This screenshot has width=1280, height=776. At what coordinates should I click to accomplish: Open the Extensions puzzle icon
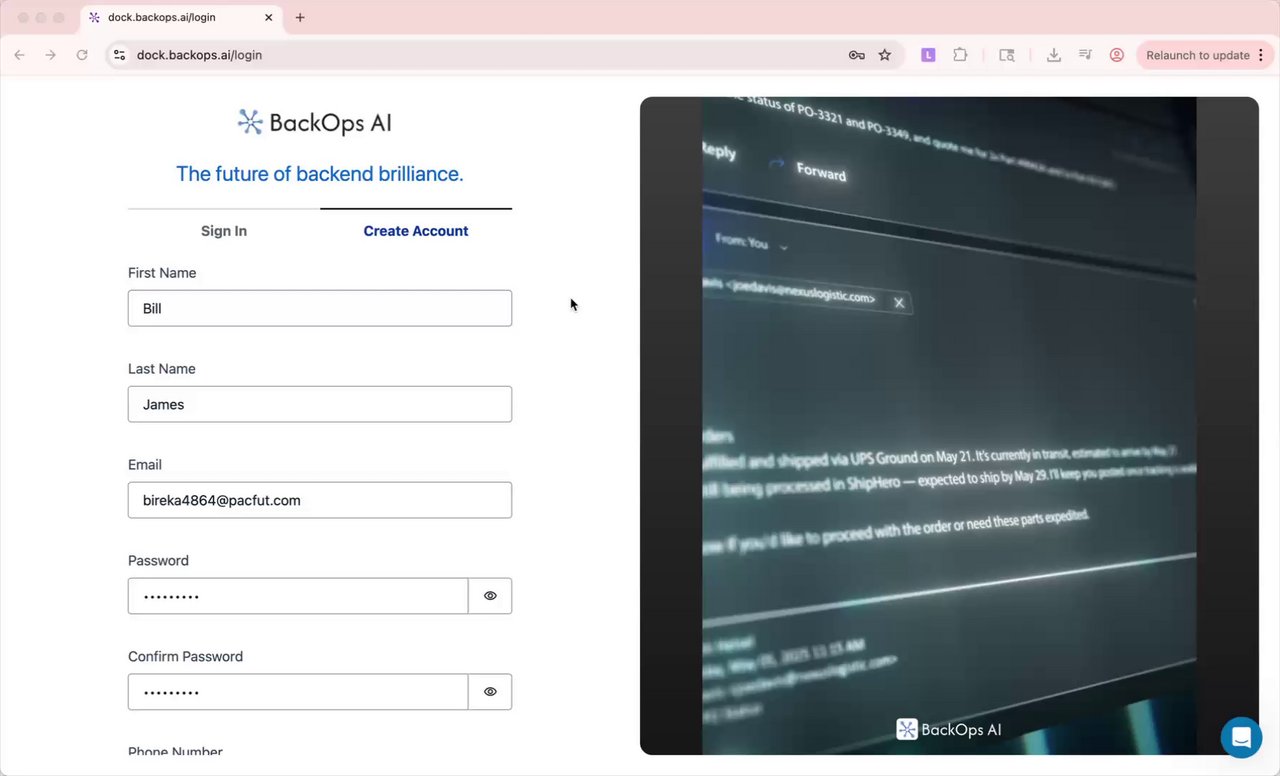[960, 55]
